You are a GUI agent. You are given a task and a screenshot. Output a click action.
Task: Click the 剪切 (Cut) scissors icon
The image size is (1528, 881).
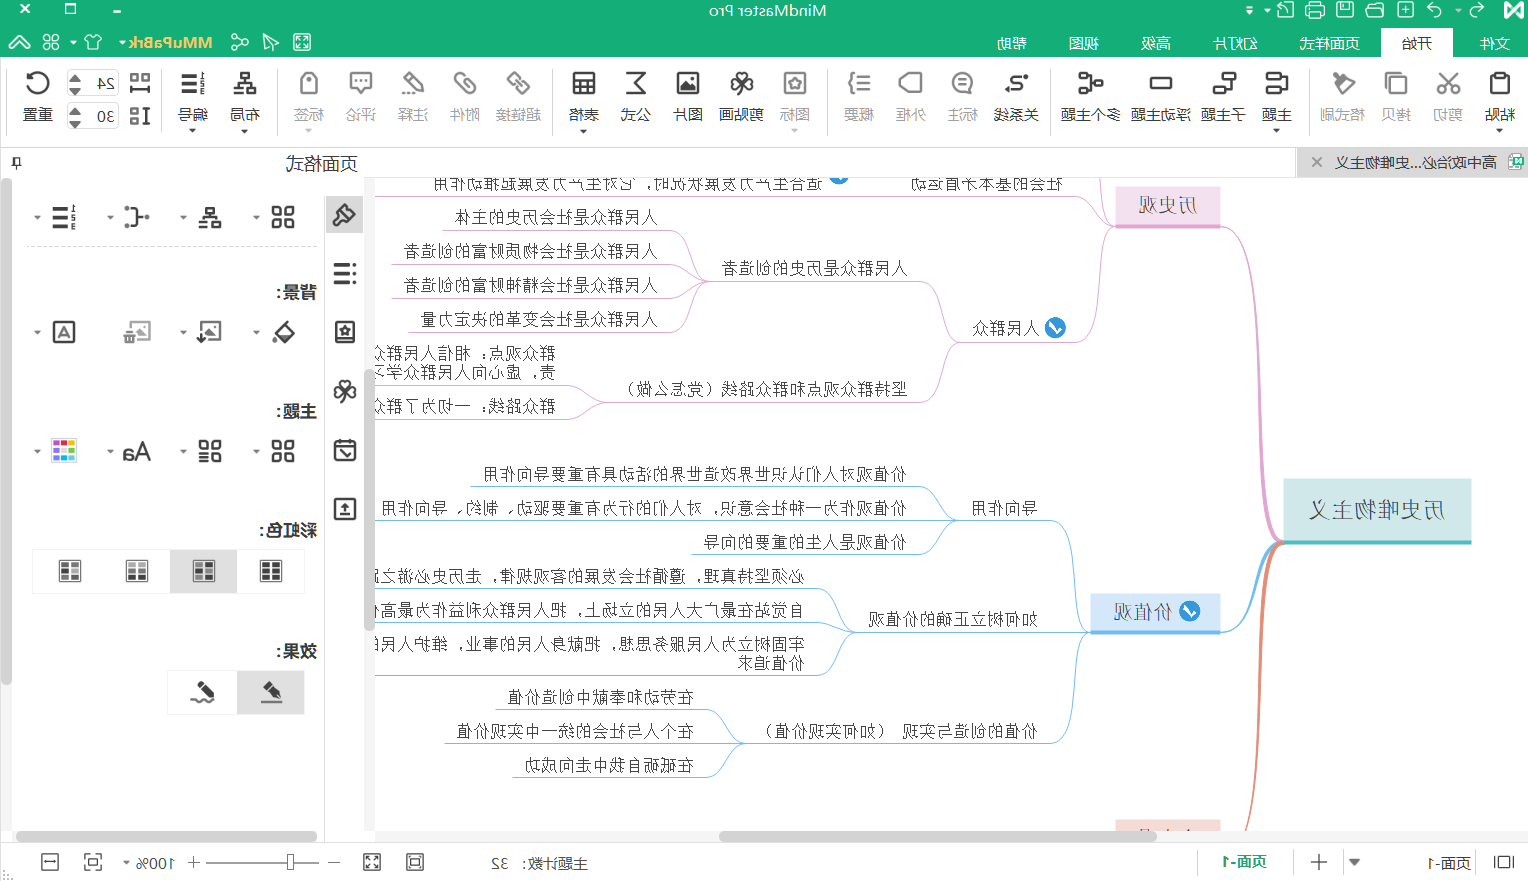pyautogui.click(x=1448, y=84)
